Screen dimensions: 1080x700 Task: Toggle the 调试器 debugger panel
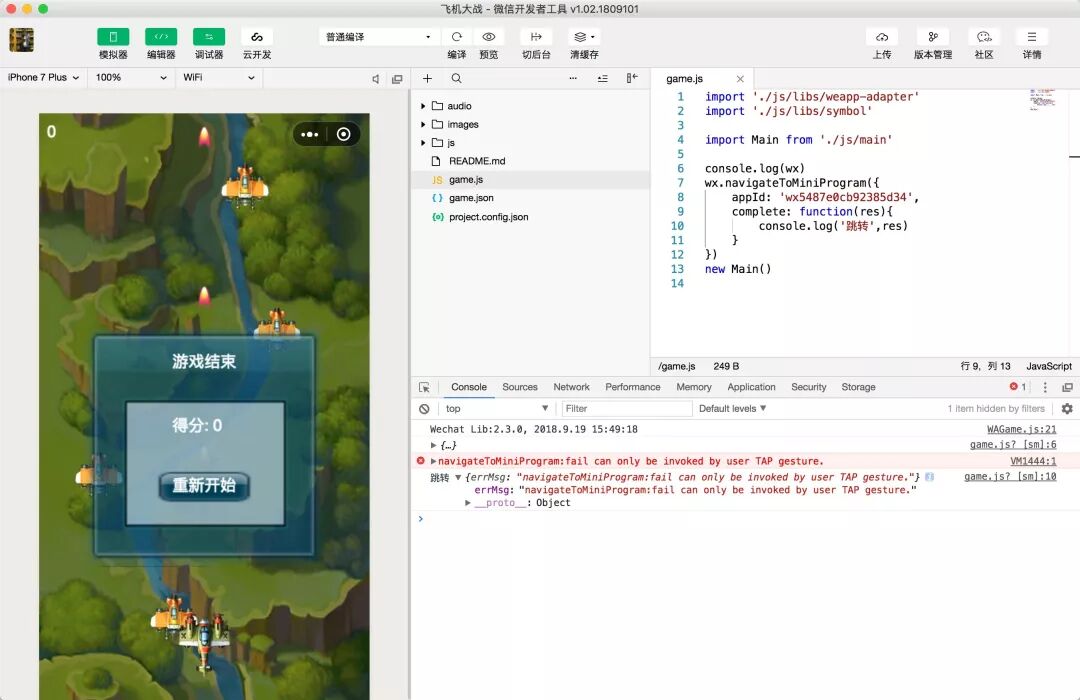click(209, 37)
